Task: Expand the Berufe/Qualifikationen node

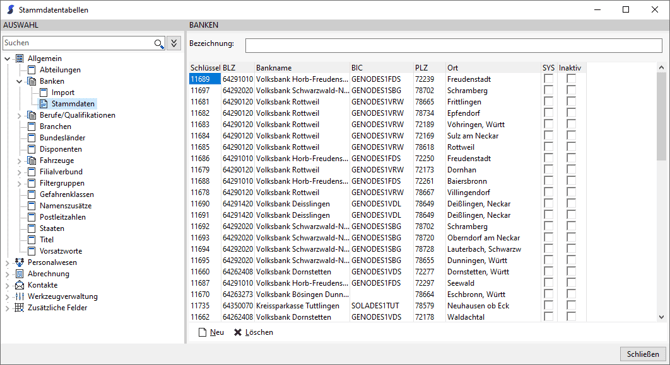Action: coord(19,115)
